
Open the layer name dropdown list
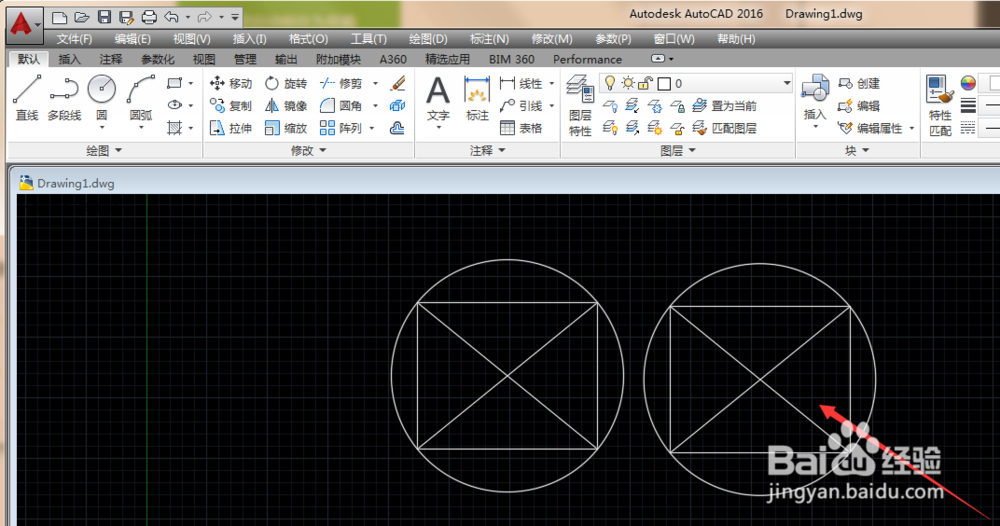[x=787, y=84]
